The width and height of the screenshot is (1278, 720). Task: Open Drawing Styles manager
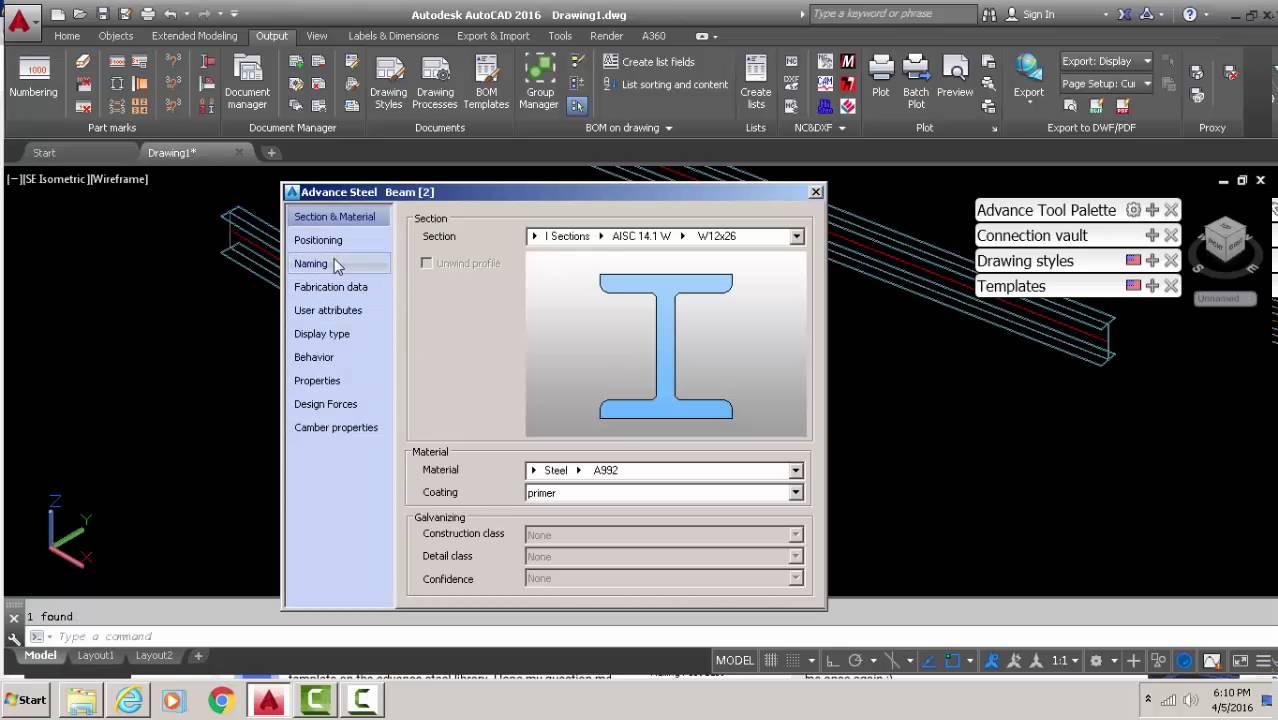(388, 82)
